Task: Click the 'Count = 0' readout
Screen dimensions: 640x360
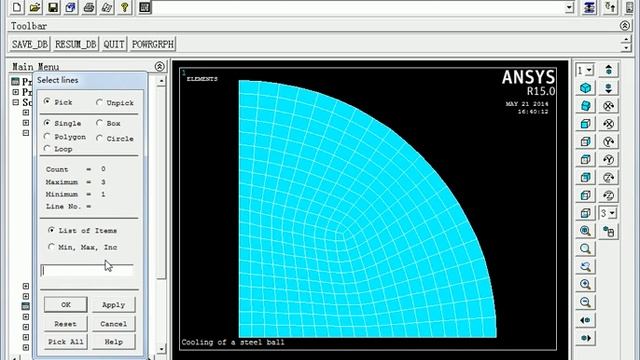Action: [76, 169]
